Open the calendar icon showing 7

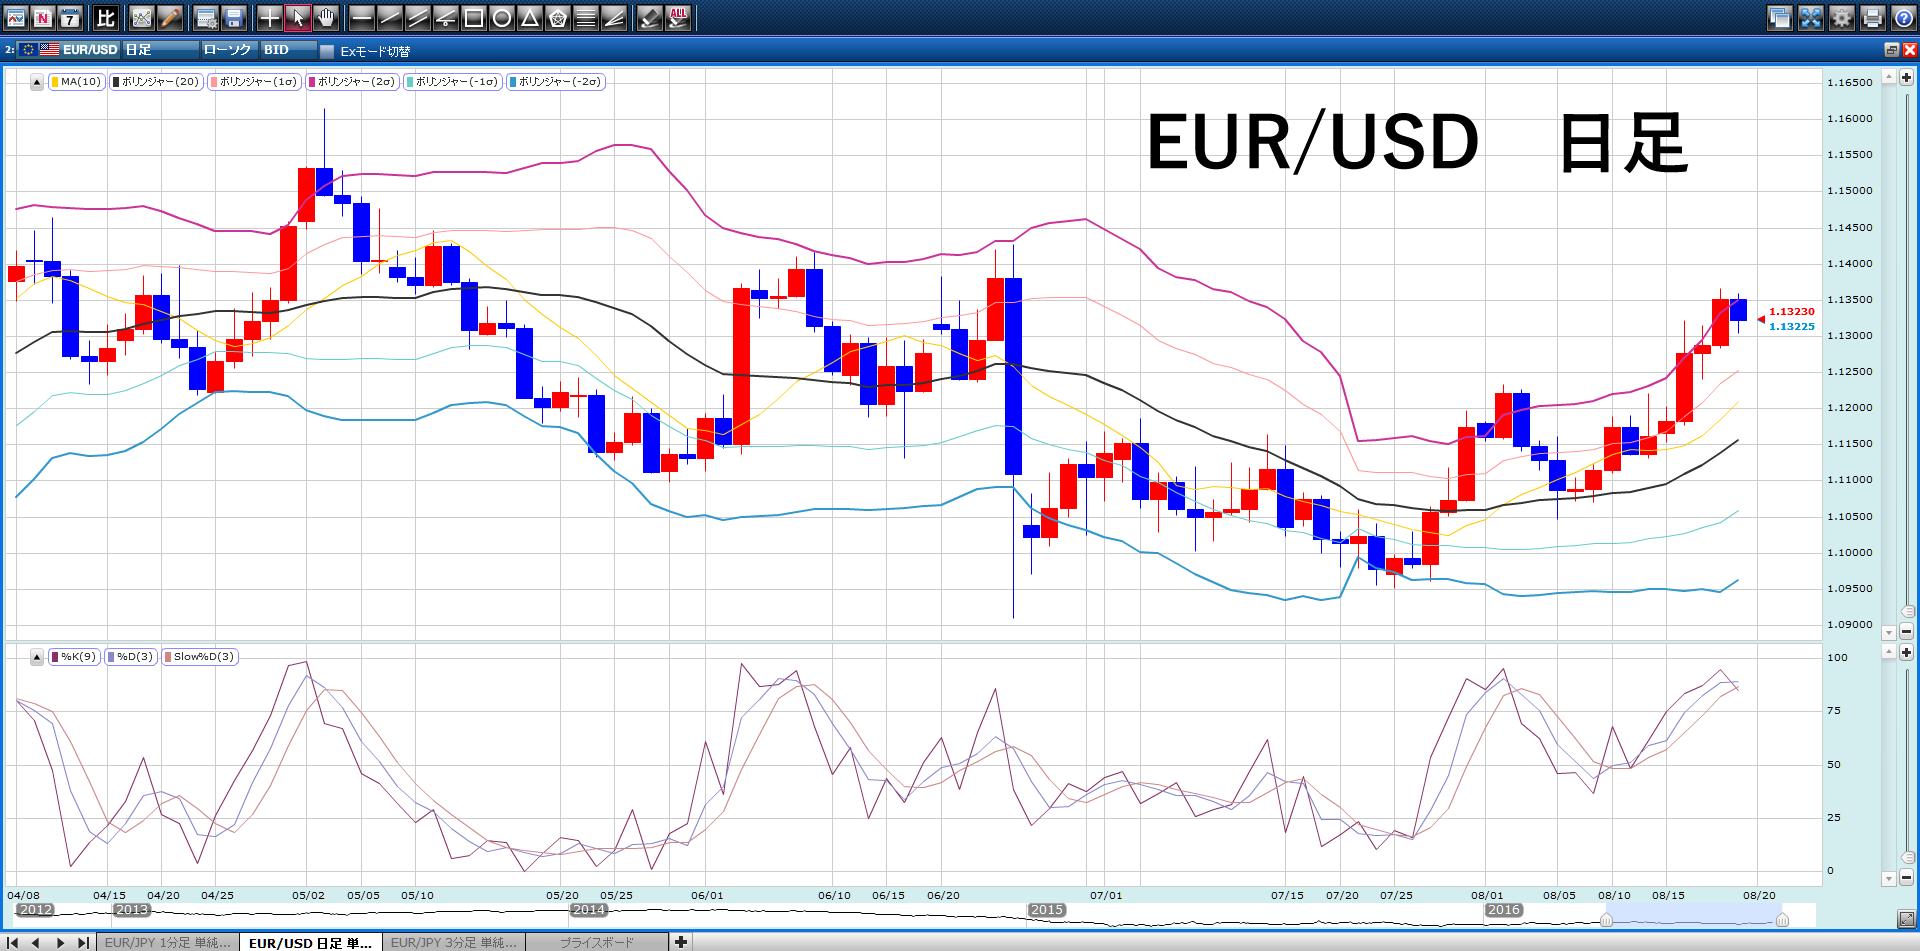[70, 17]
